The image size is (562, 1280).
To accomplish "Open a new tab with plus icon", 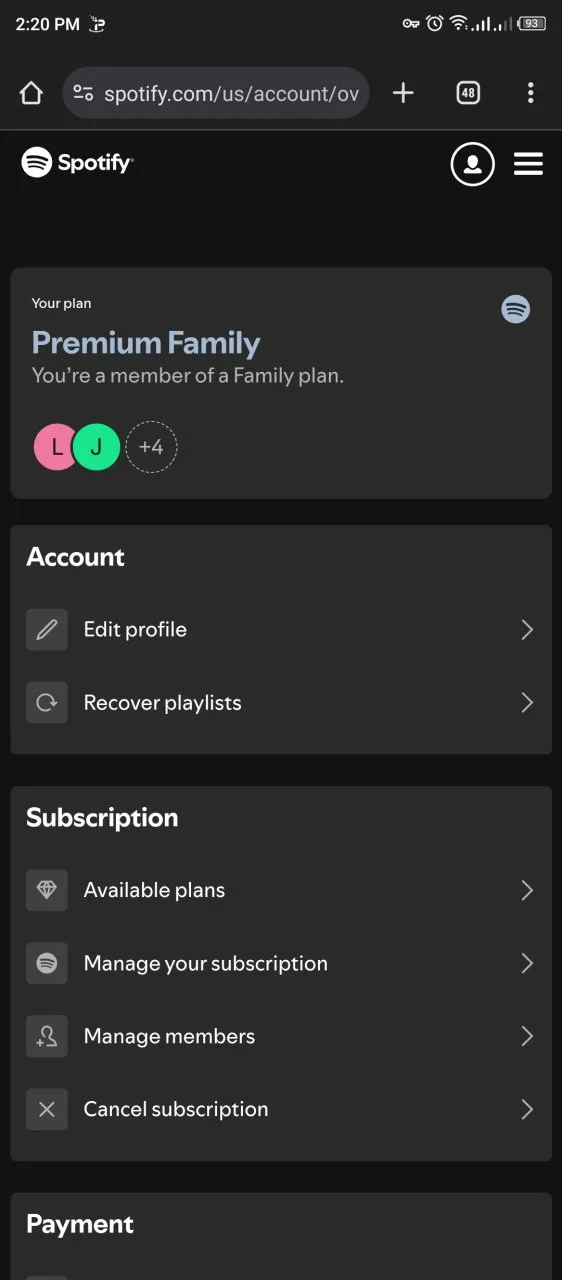I will tap(403, 93).
